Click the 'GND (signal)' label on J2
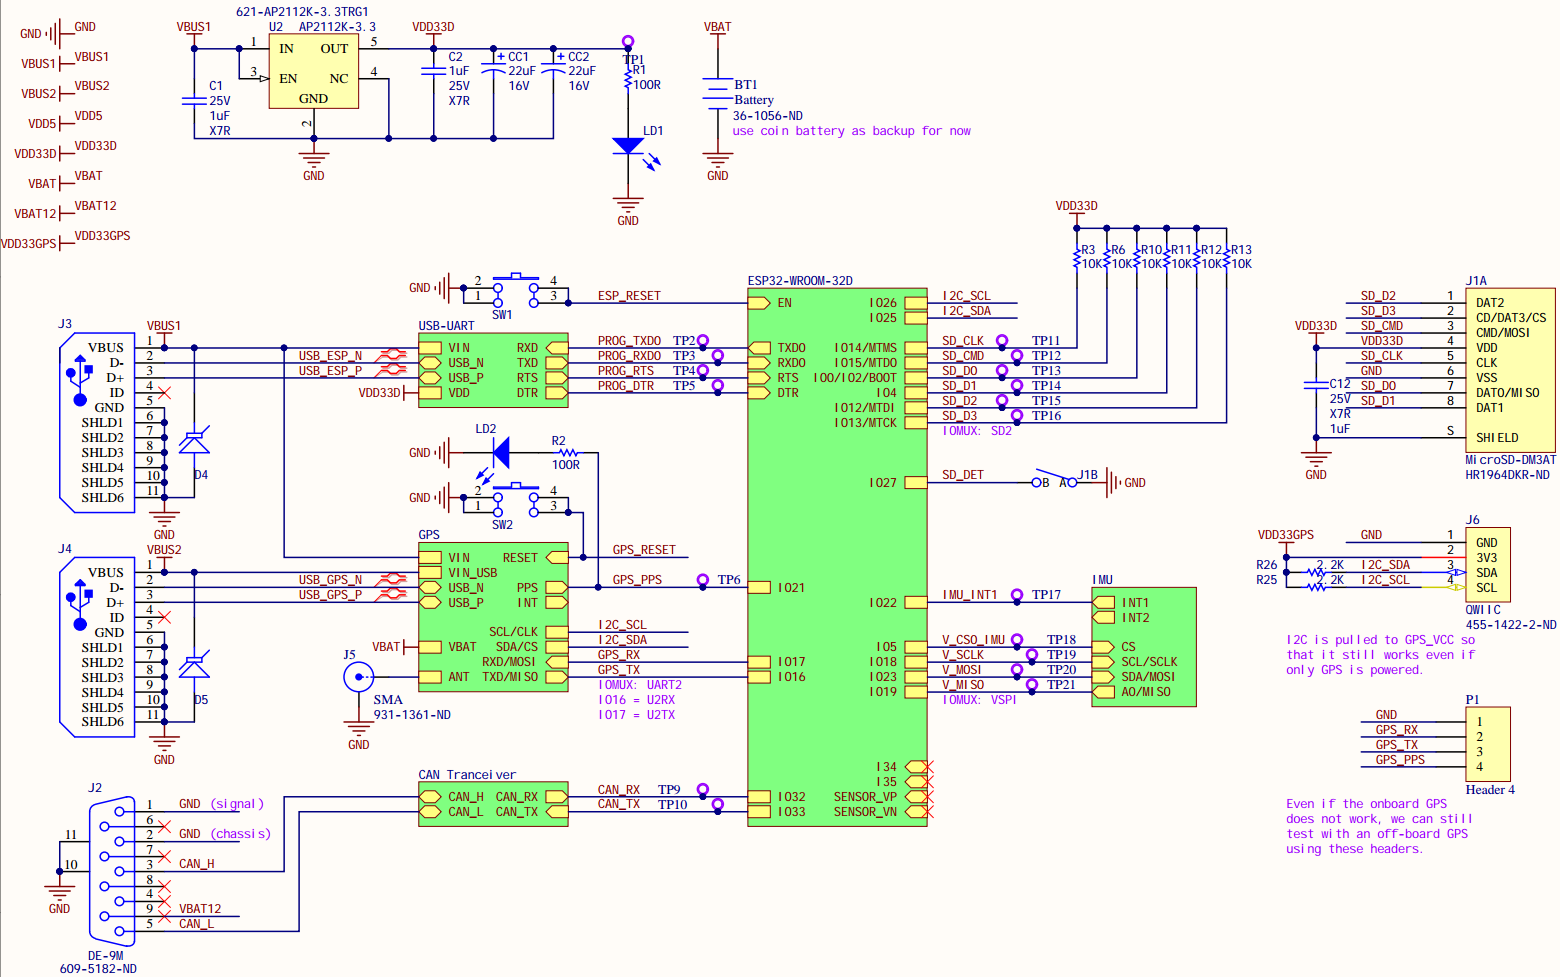The height and width of the screenshot is (977, 1560). coord(221,804)
